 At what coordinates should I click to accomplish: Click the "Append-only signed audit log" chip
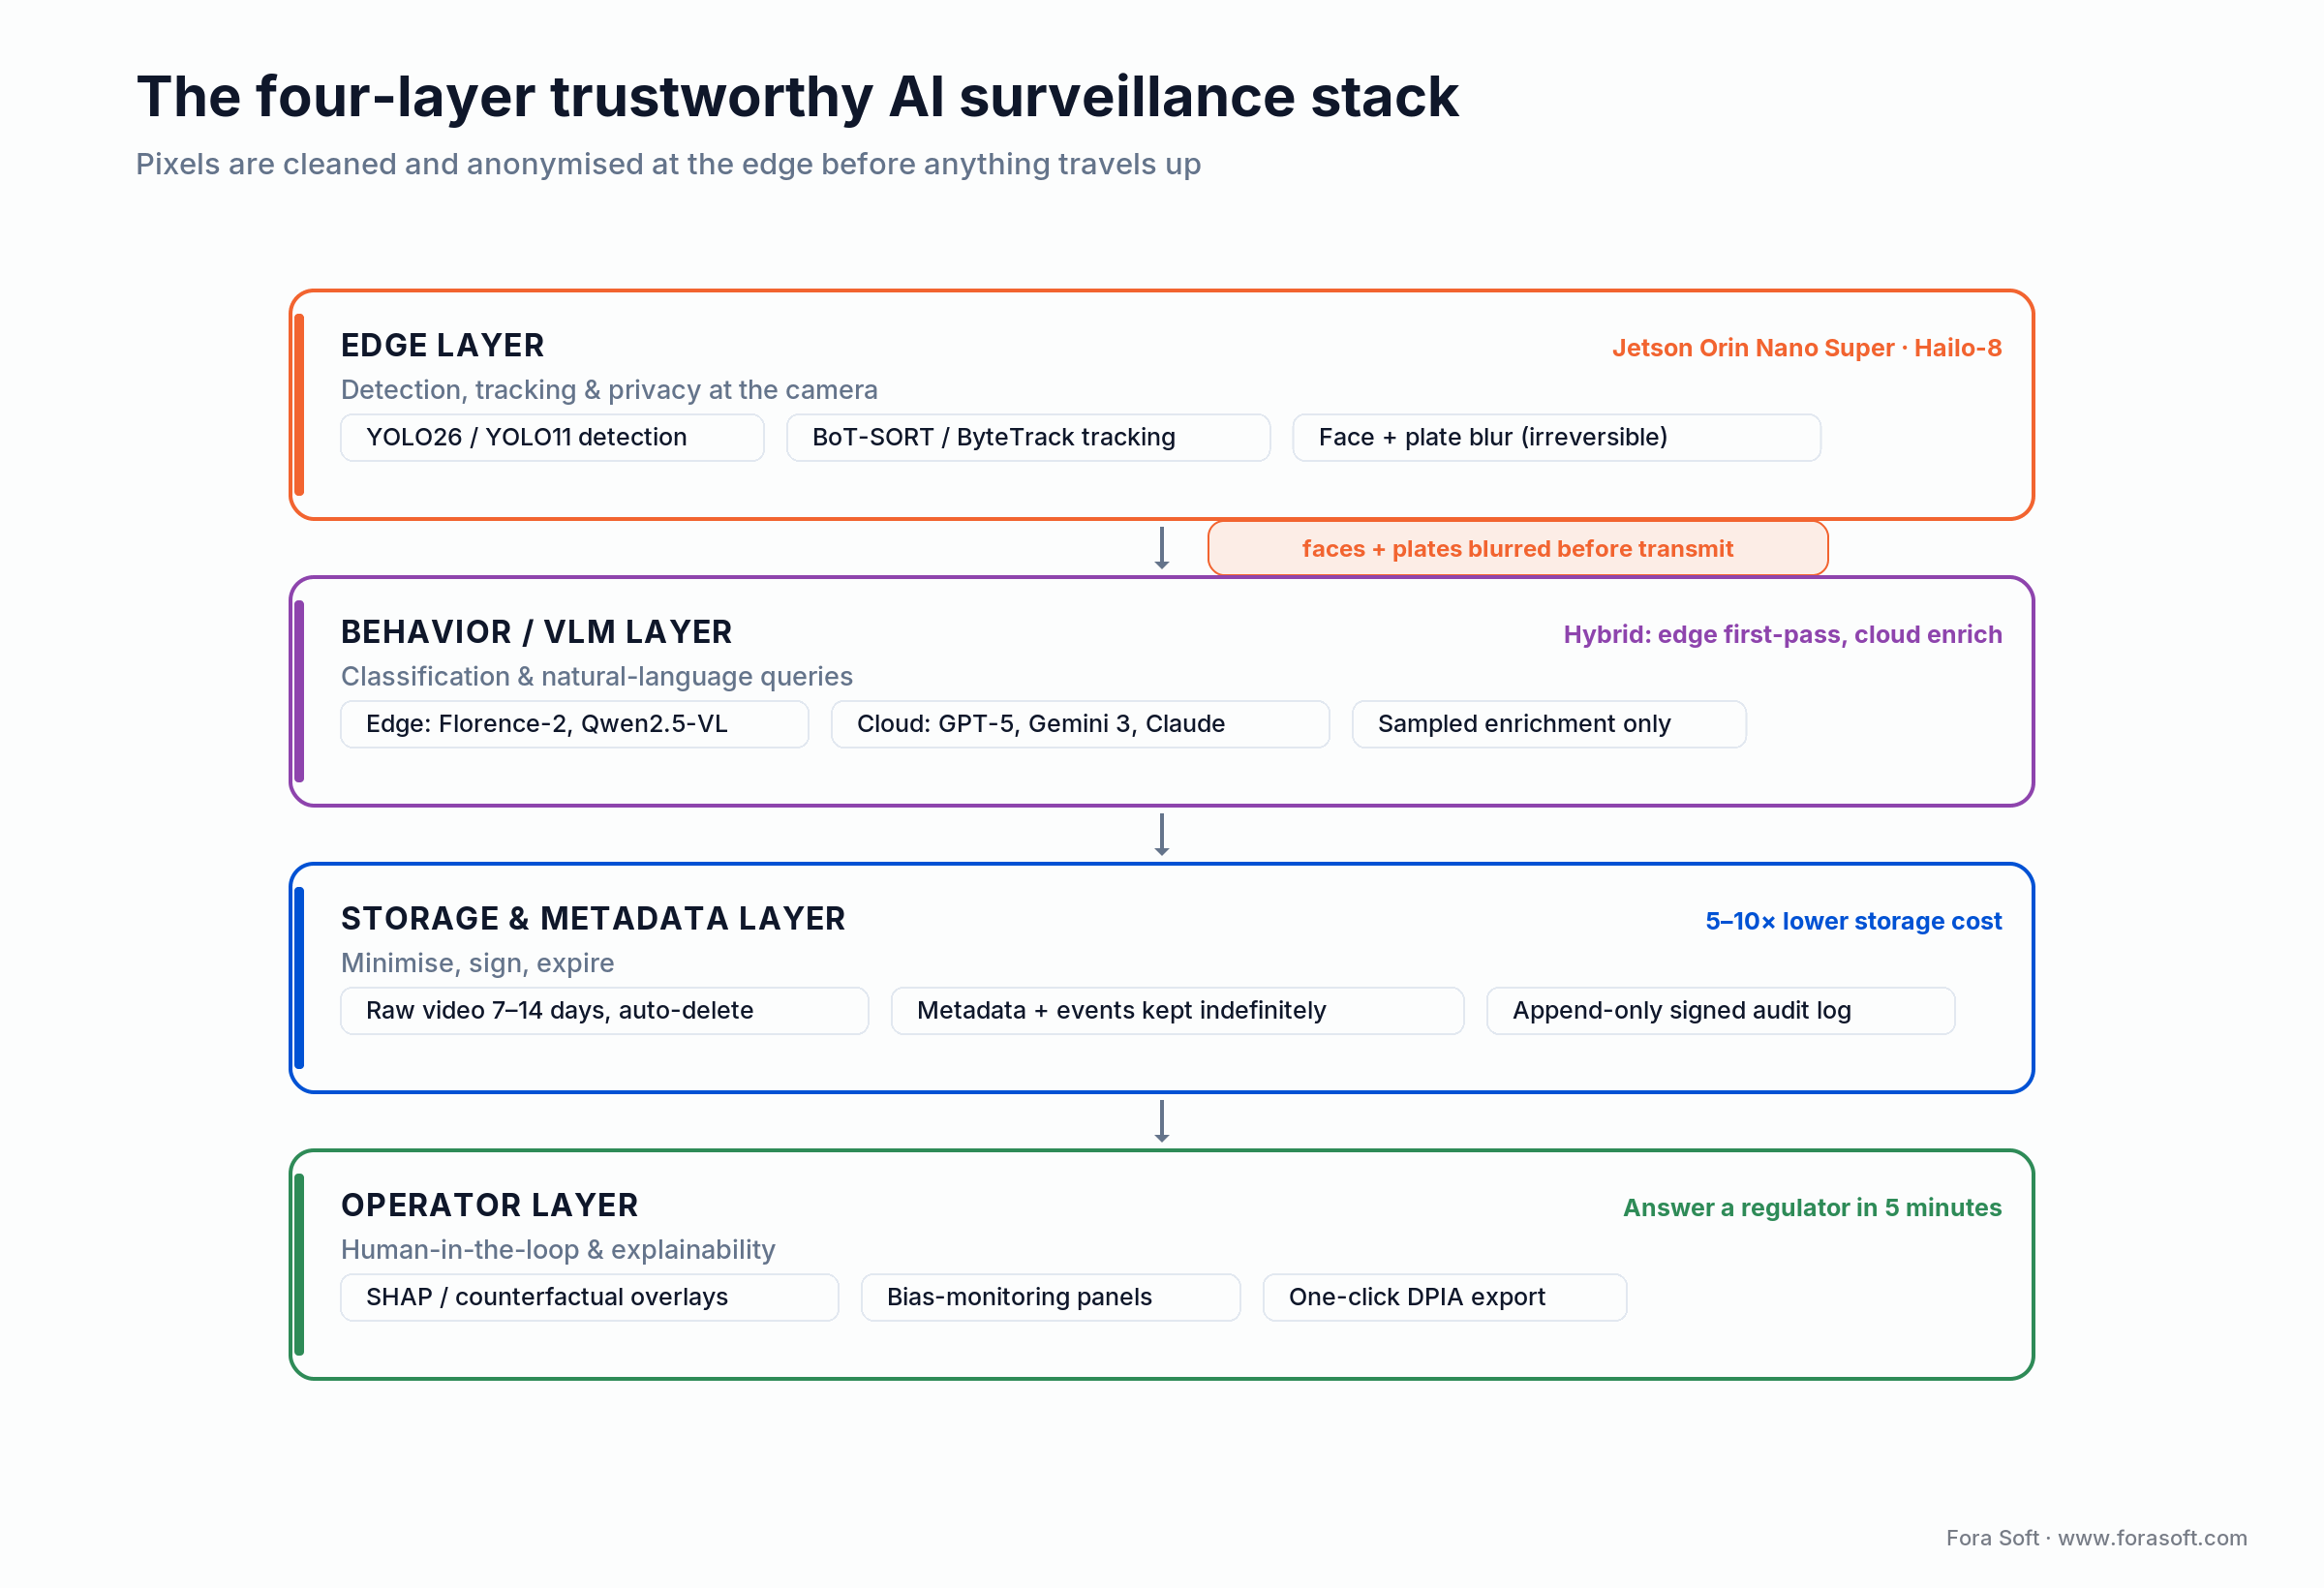[1720, 1010]
